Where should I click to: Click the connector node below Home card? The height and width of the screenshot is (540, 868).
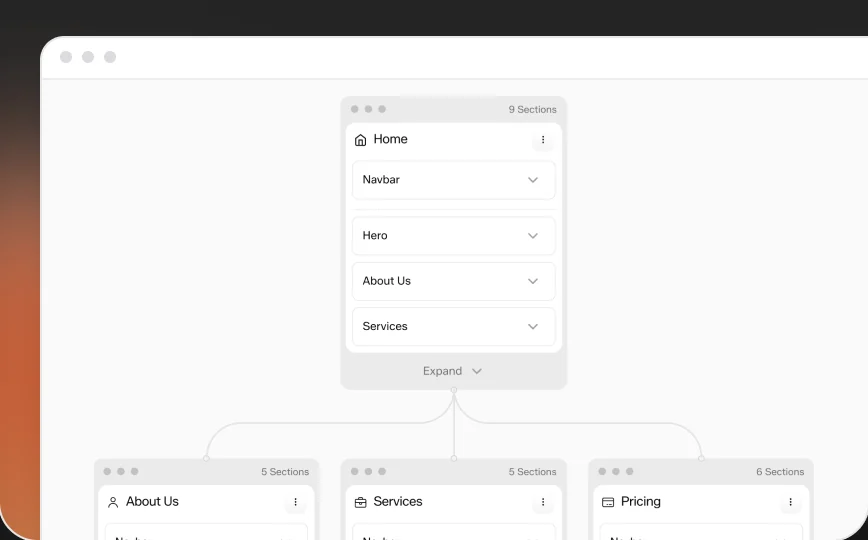[454, 390]
